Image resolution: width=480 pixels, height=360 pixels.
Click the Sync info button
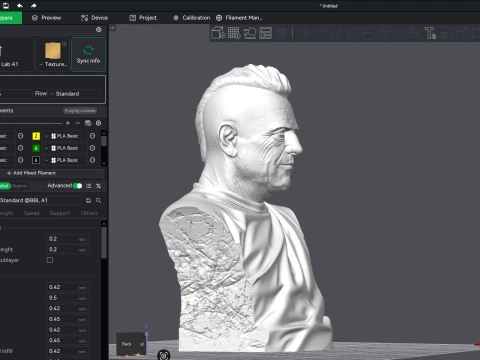coord(88,54)
